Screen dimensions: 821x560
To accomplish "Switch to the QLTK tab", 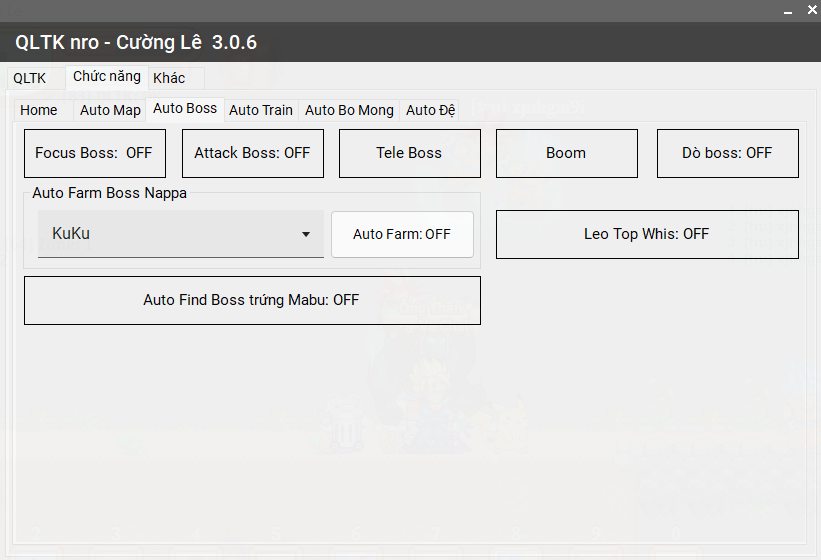I will pos(30,78).
